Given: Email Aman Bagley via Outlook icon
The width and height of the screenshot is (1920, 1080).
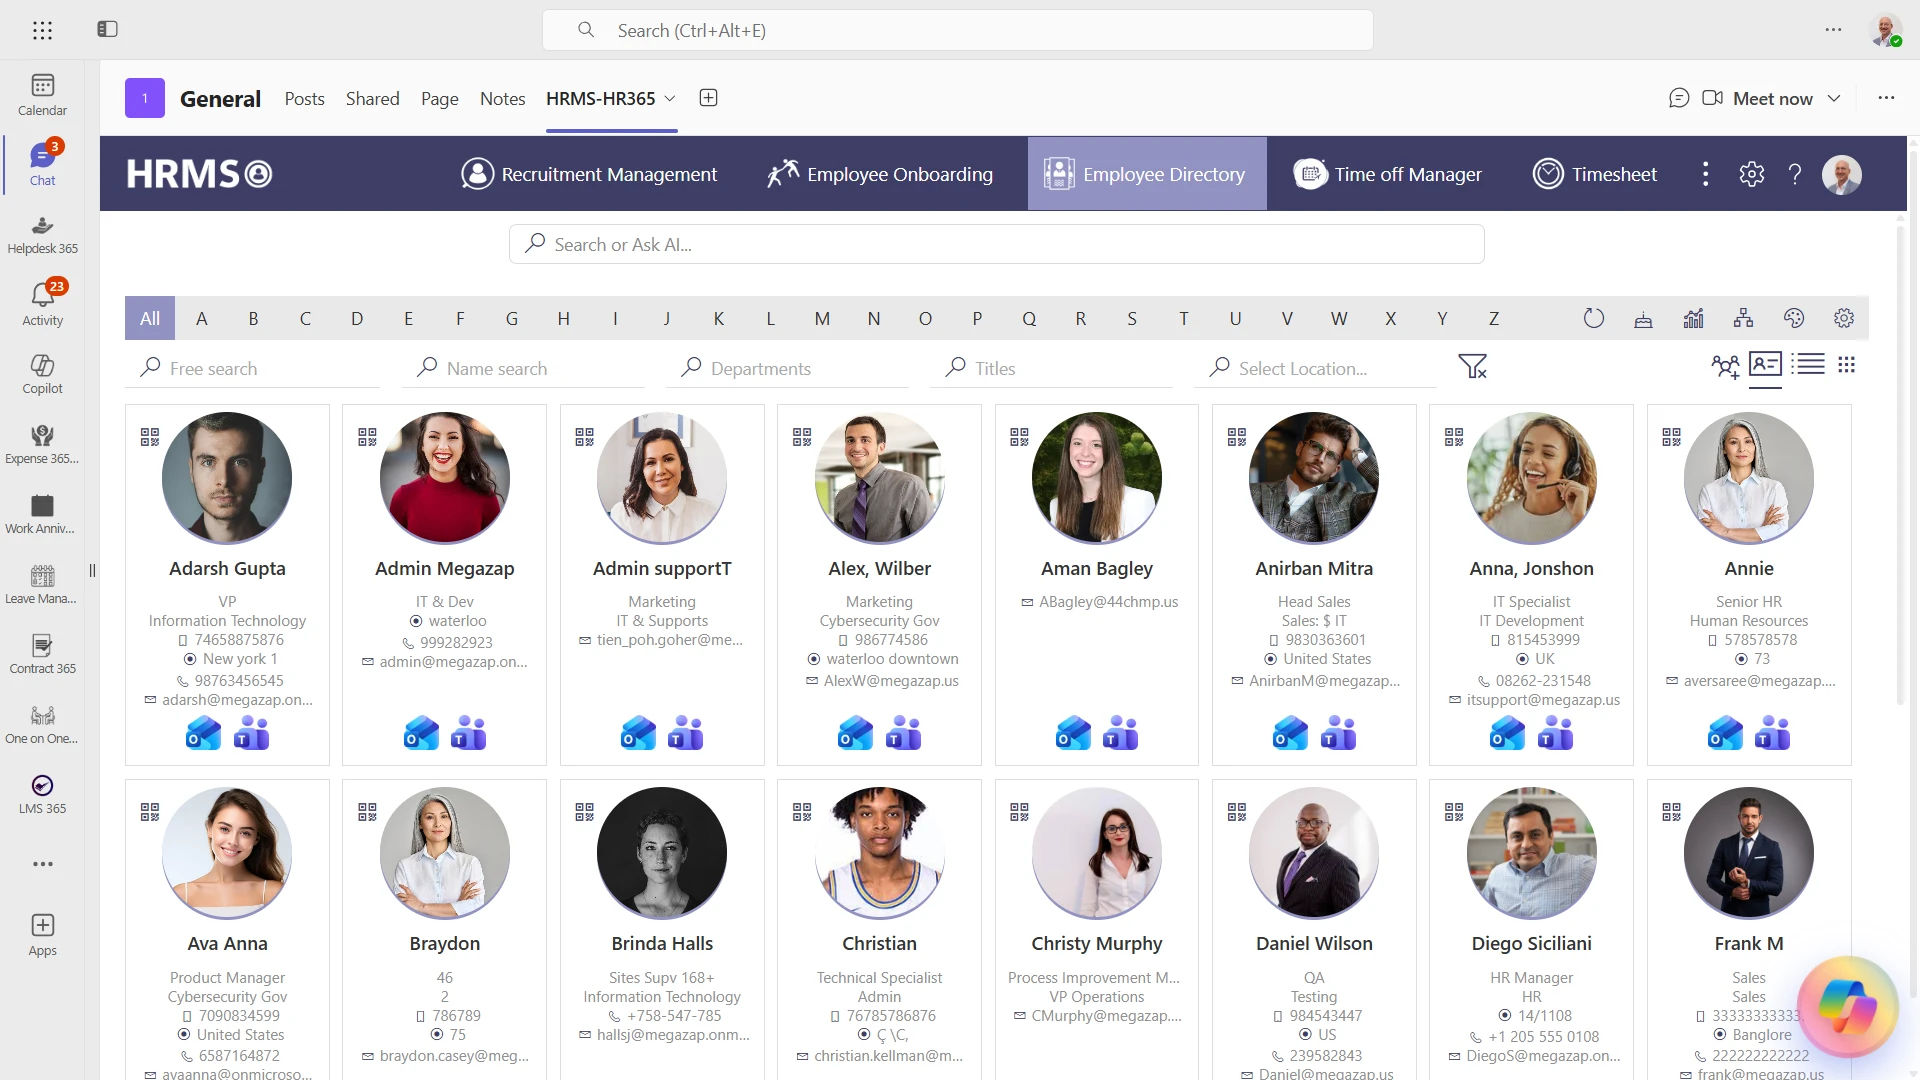Looking at the screenshot, I should click(1073, 733).
